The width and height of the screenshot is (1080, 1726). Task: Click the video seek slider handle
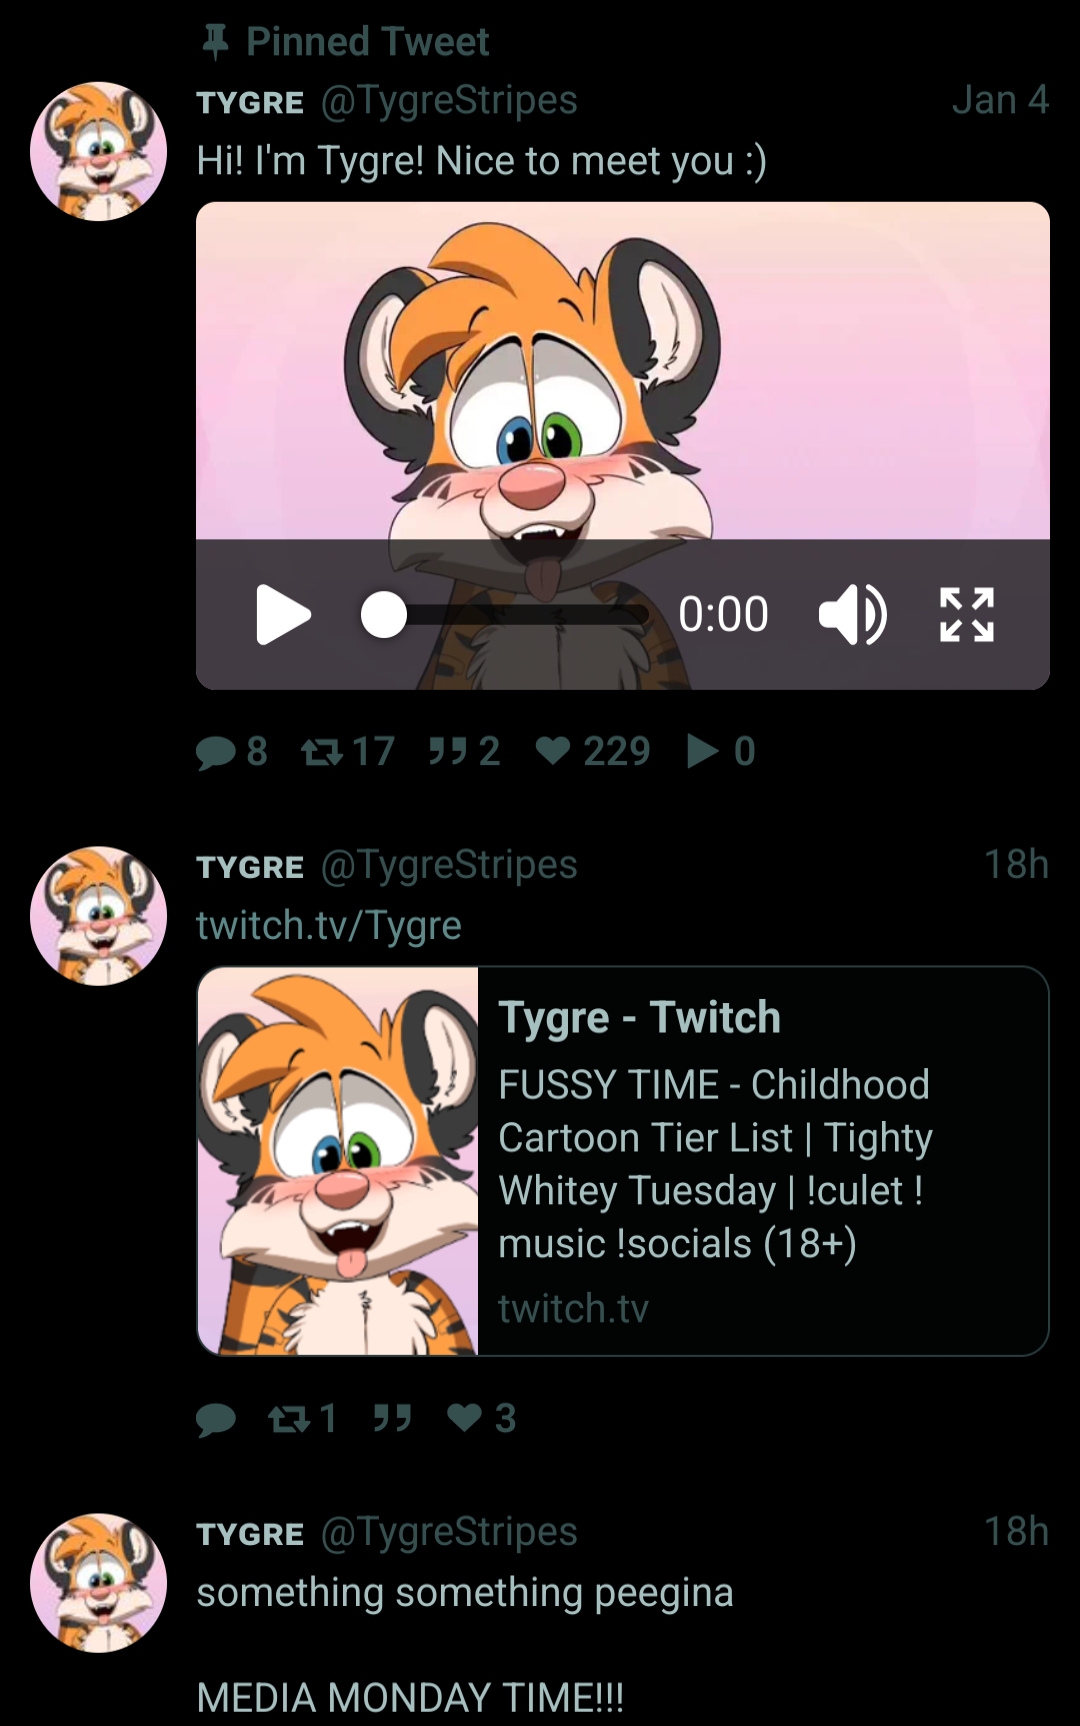point(384,614)
